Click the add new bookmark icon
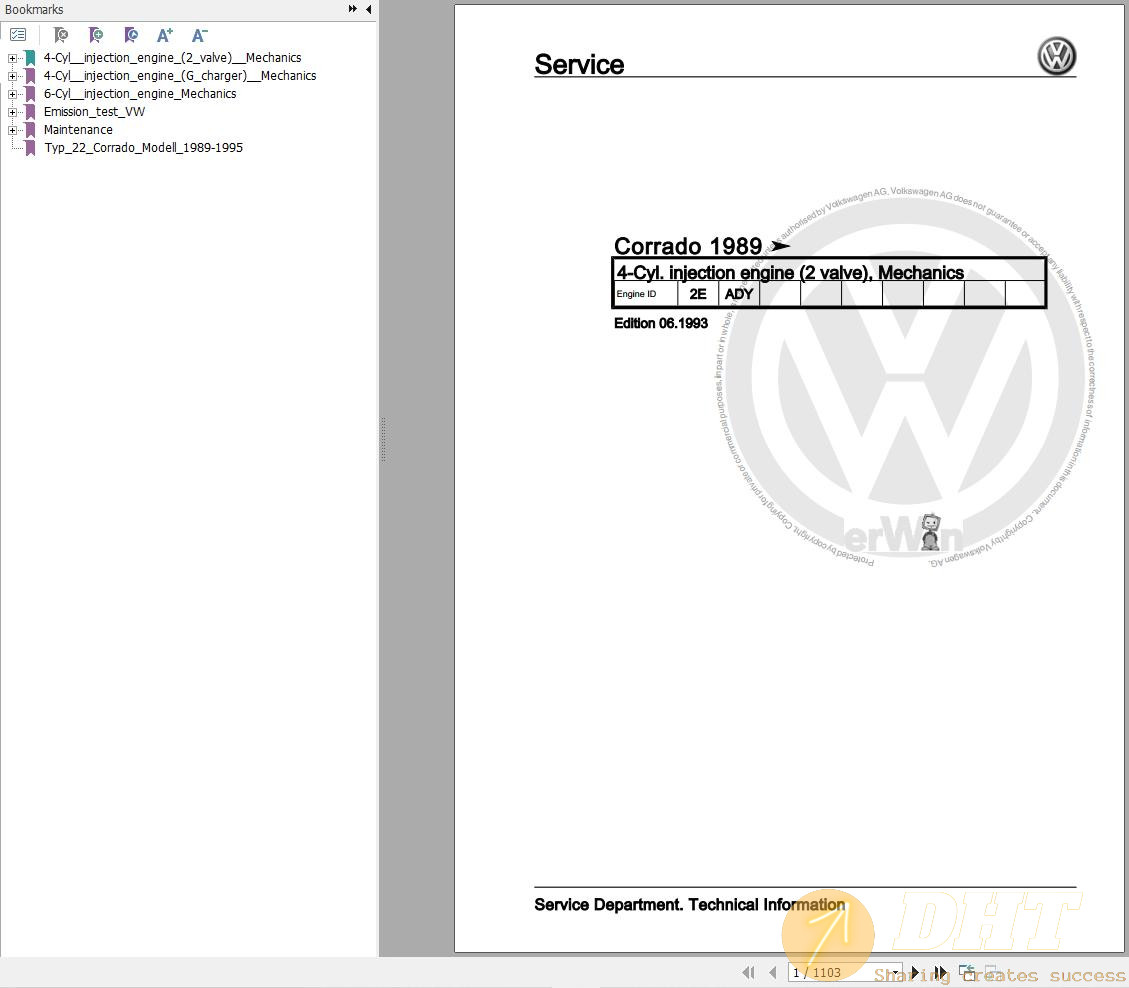1129x988 pixels. (96, 35)
